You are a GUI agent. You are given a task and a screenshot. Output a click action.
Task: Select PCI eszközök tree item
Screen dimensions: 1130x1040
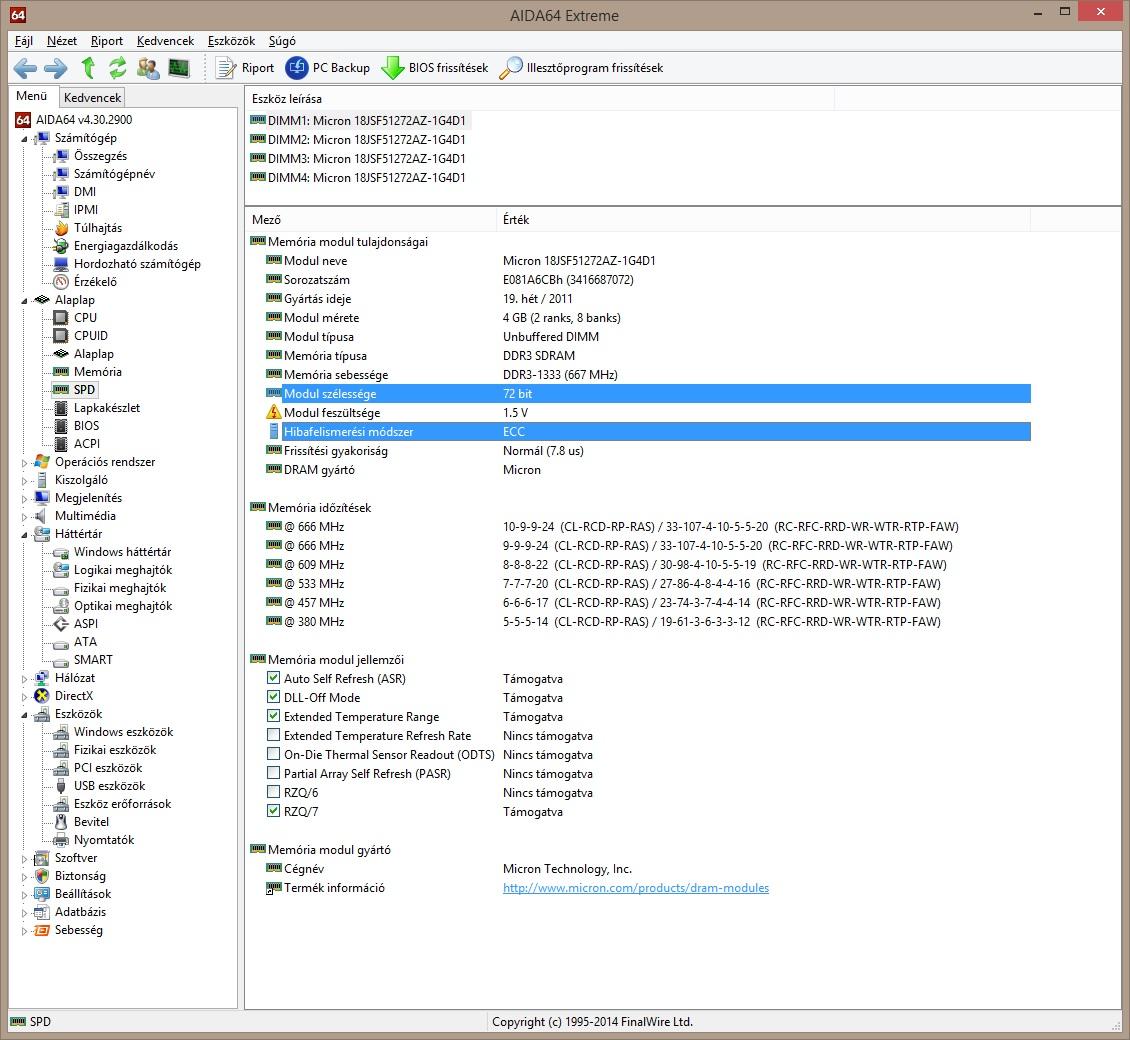[x=108, y=768]
